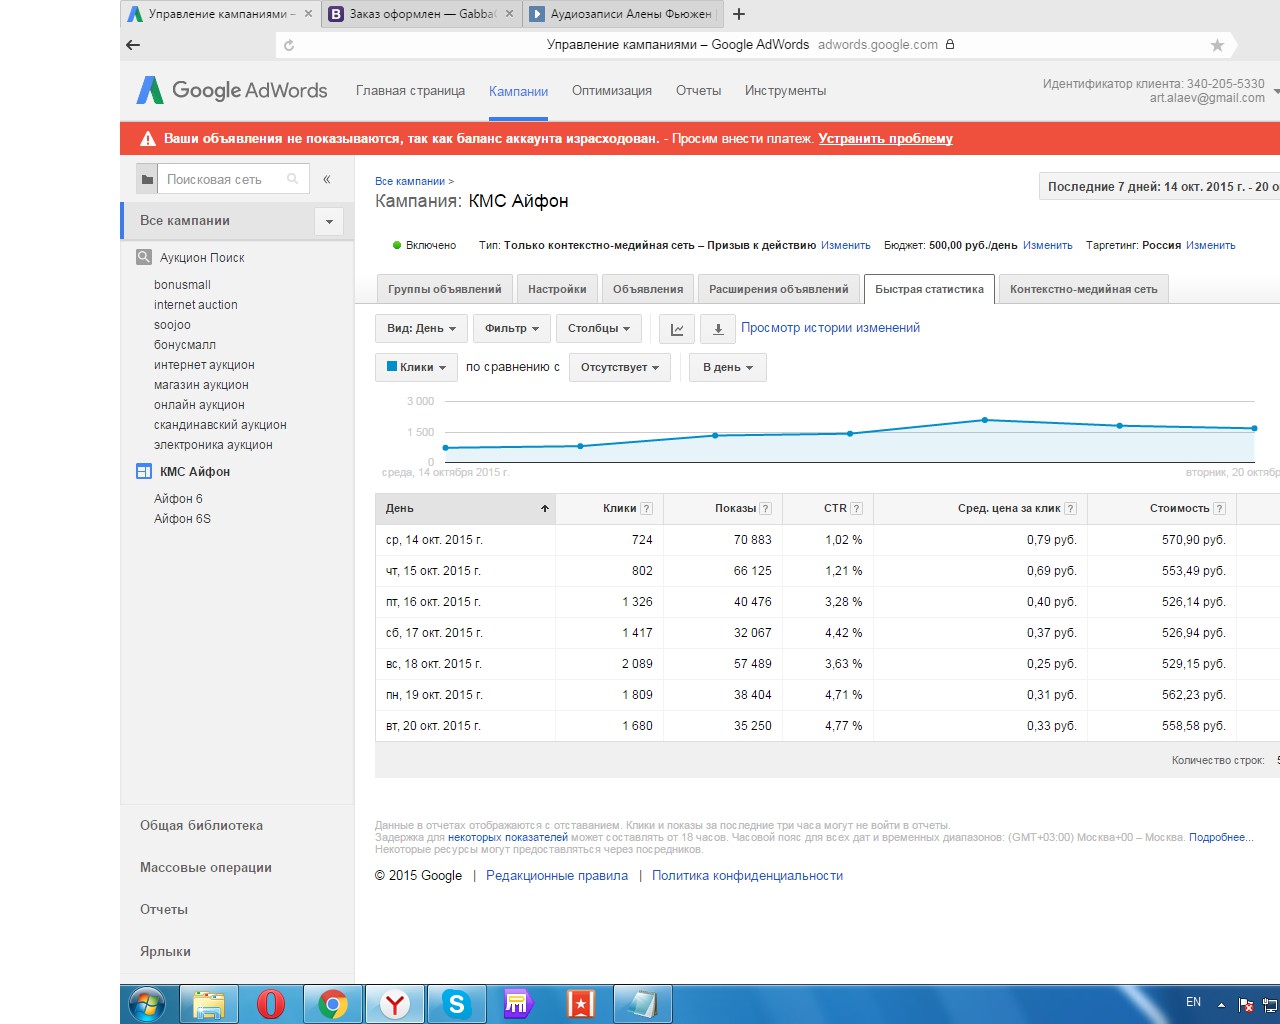Click help icon beside Сред. цена за клик

pyautogui.click(x=1071, y=509)
